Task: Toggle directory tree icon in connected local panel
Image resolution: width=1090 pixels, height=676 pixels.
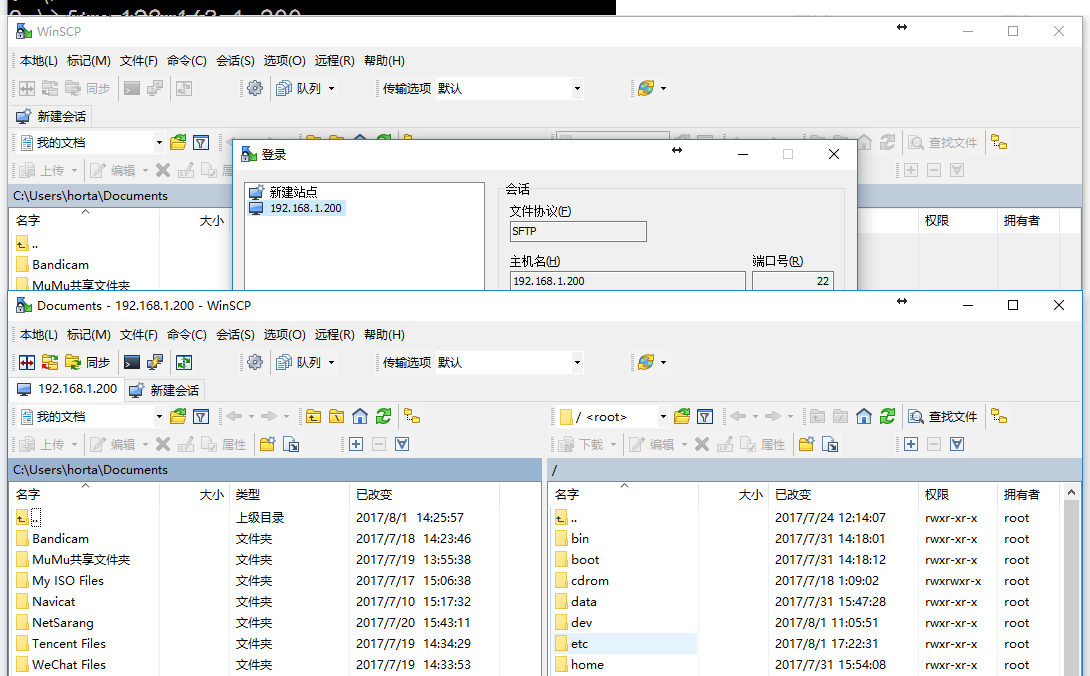Action: coord(412,417)
